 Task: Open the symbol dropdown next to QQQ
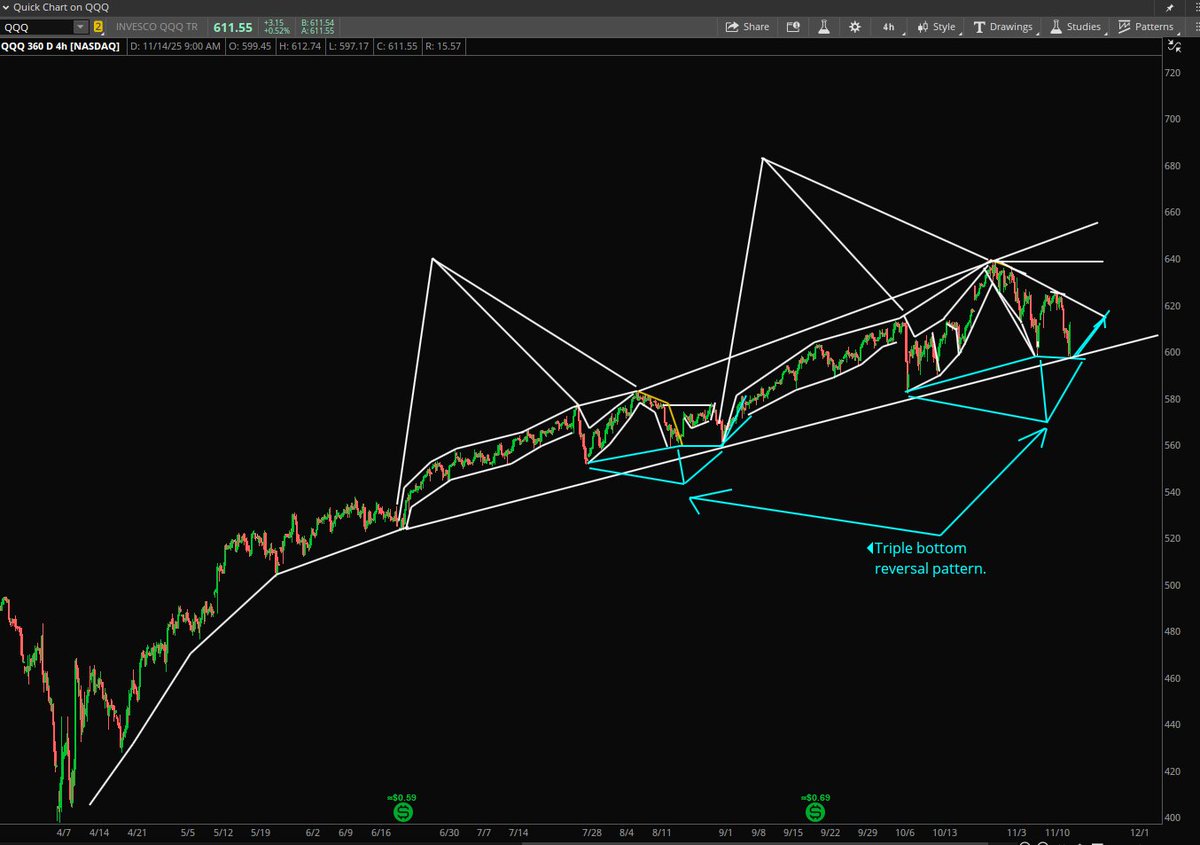pos(81,27)
